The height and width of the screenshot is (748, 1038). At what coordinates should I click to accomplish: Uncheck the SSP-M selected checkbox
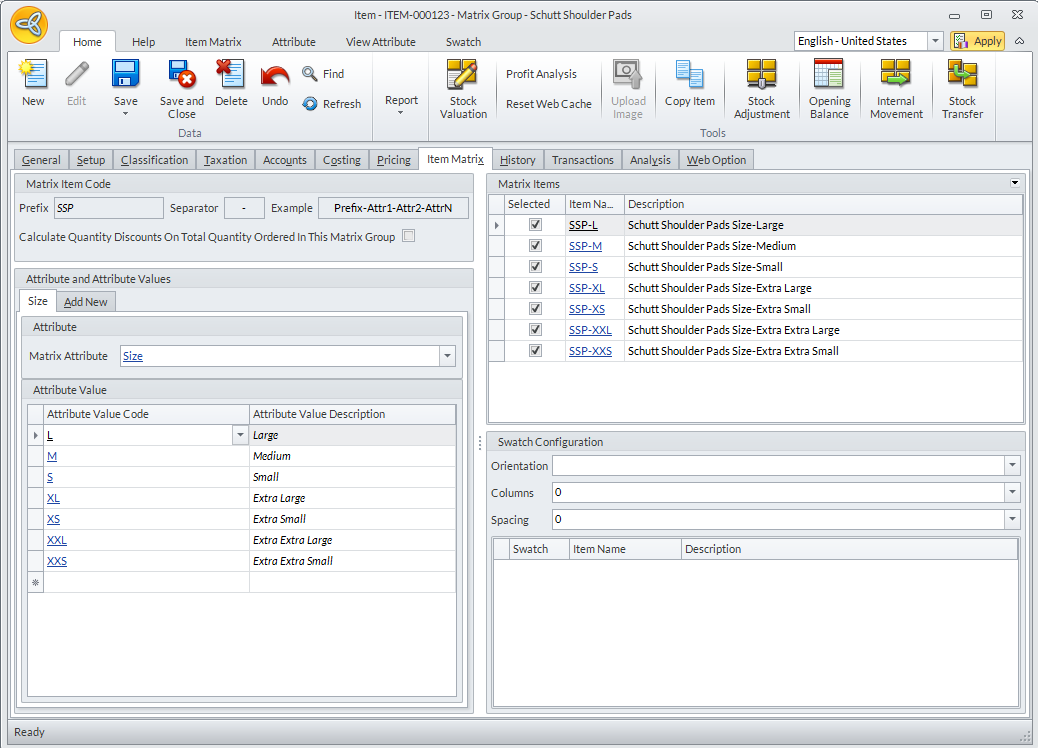(535, 246)
